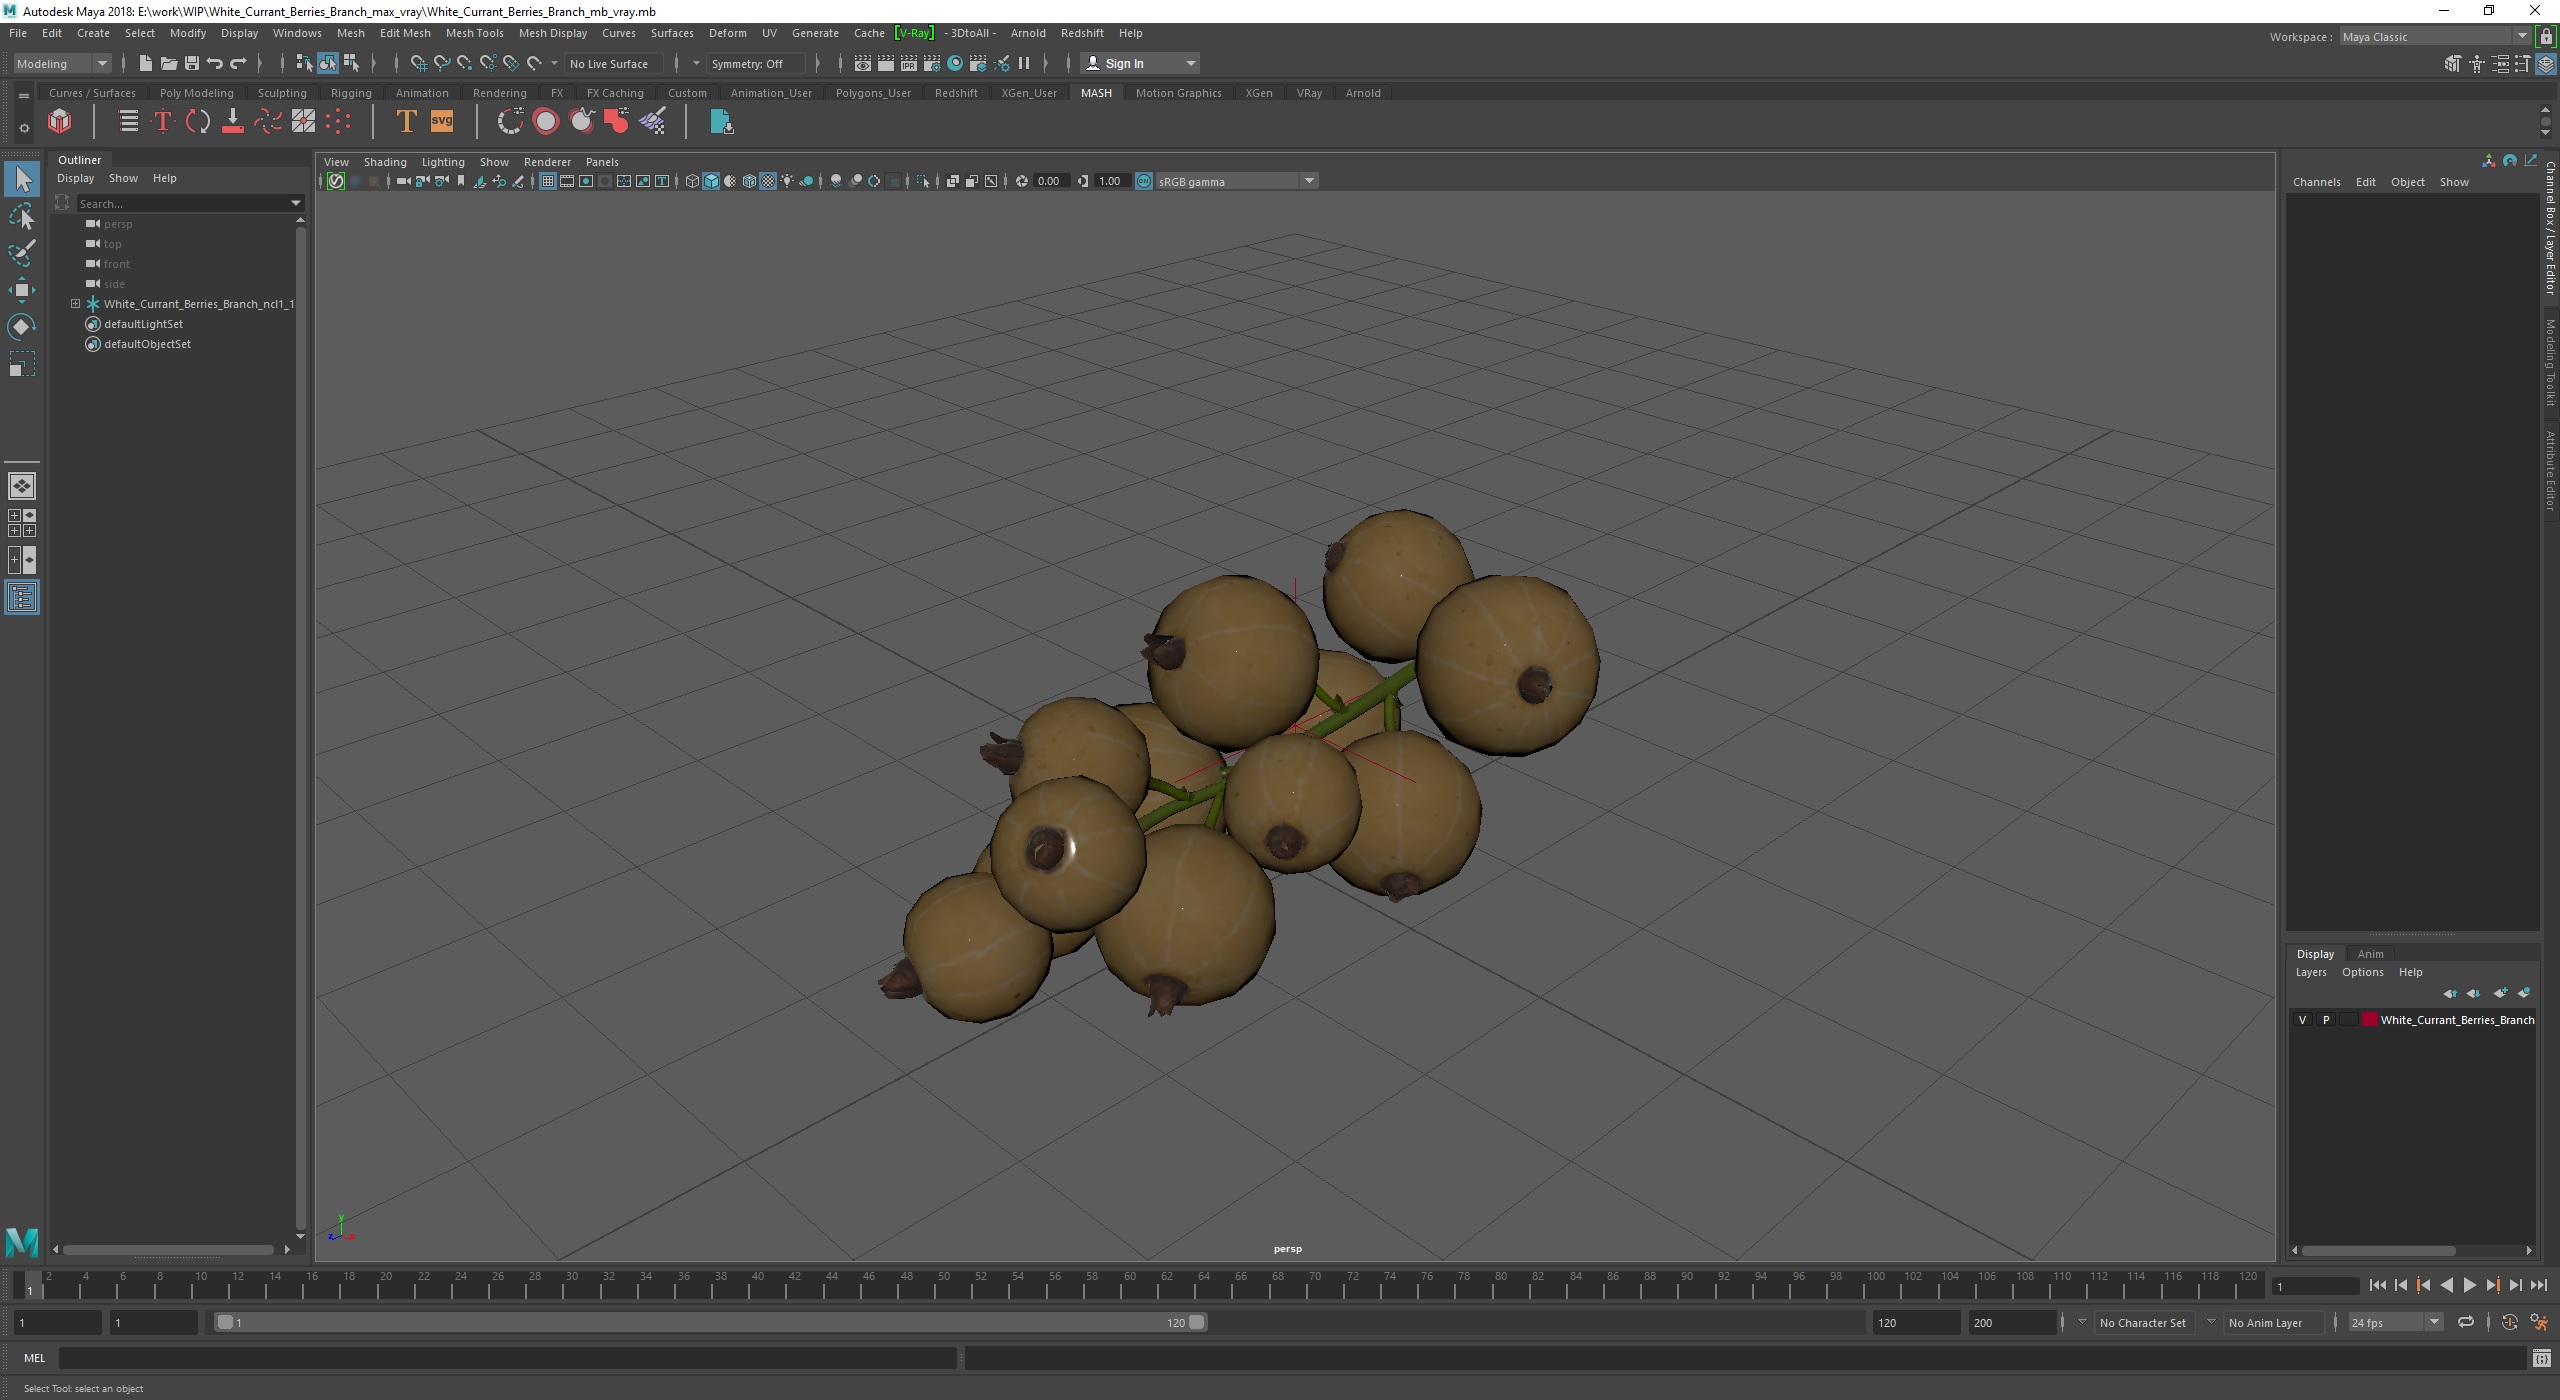This screenshot has height=1400, width=2560.
Task: Activate the Rotate tool
Action: pos(22,326)
